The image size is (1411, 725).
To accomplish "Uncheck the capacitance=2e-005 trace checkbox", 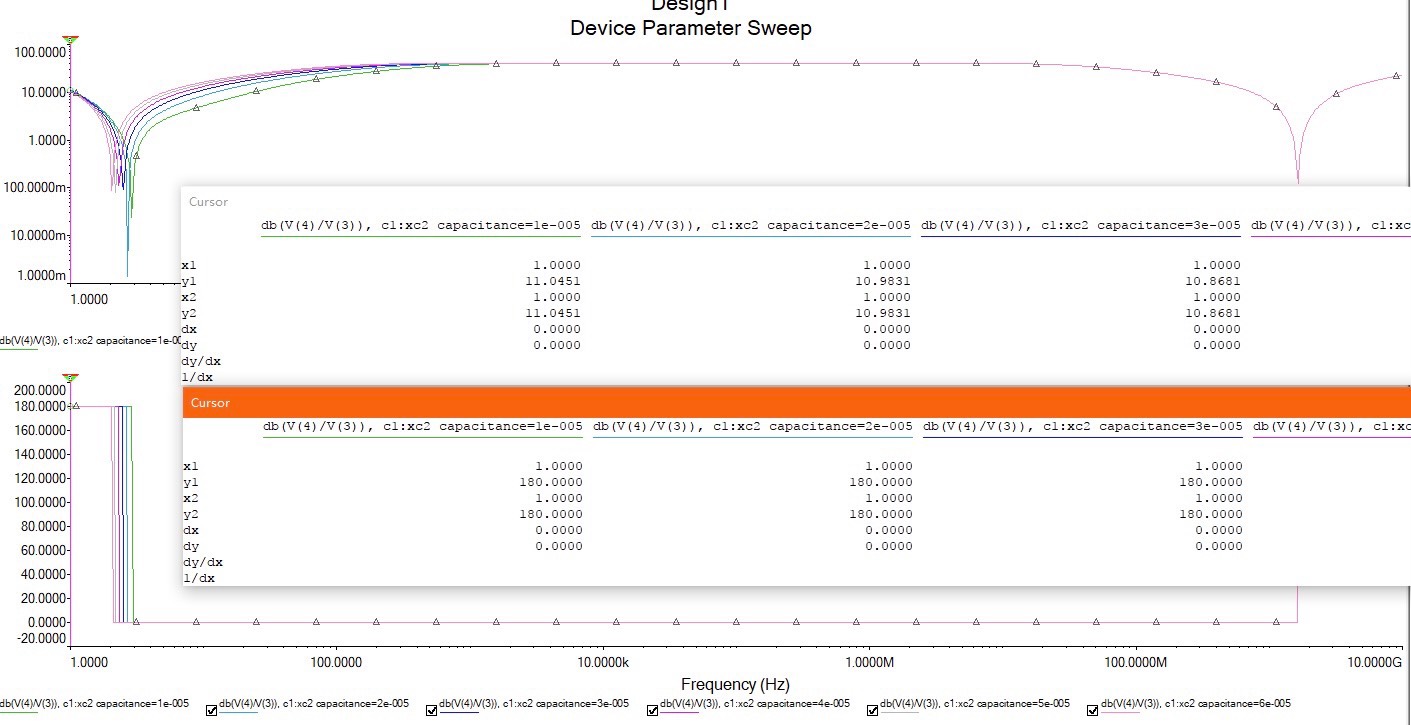I will coord(211,711).
